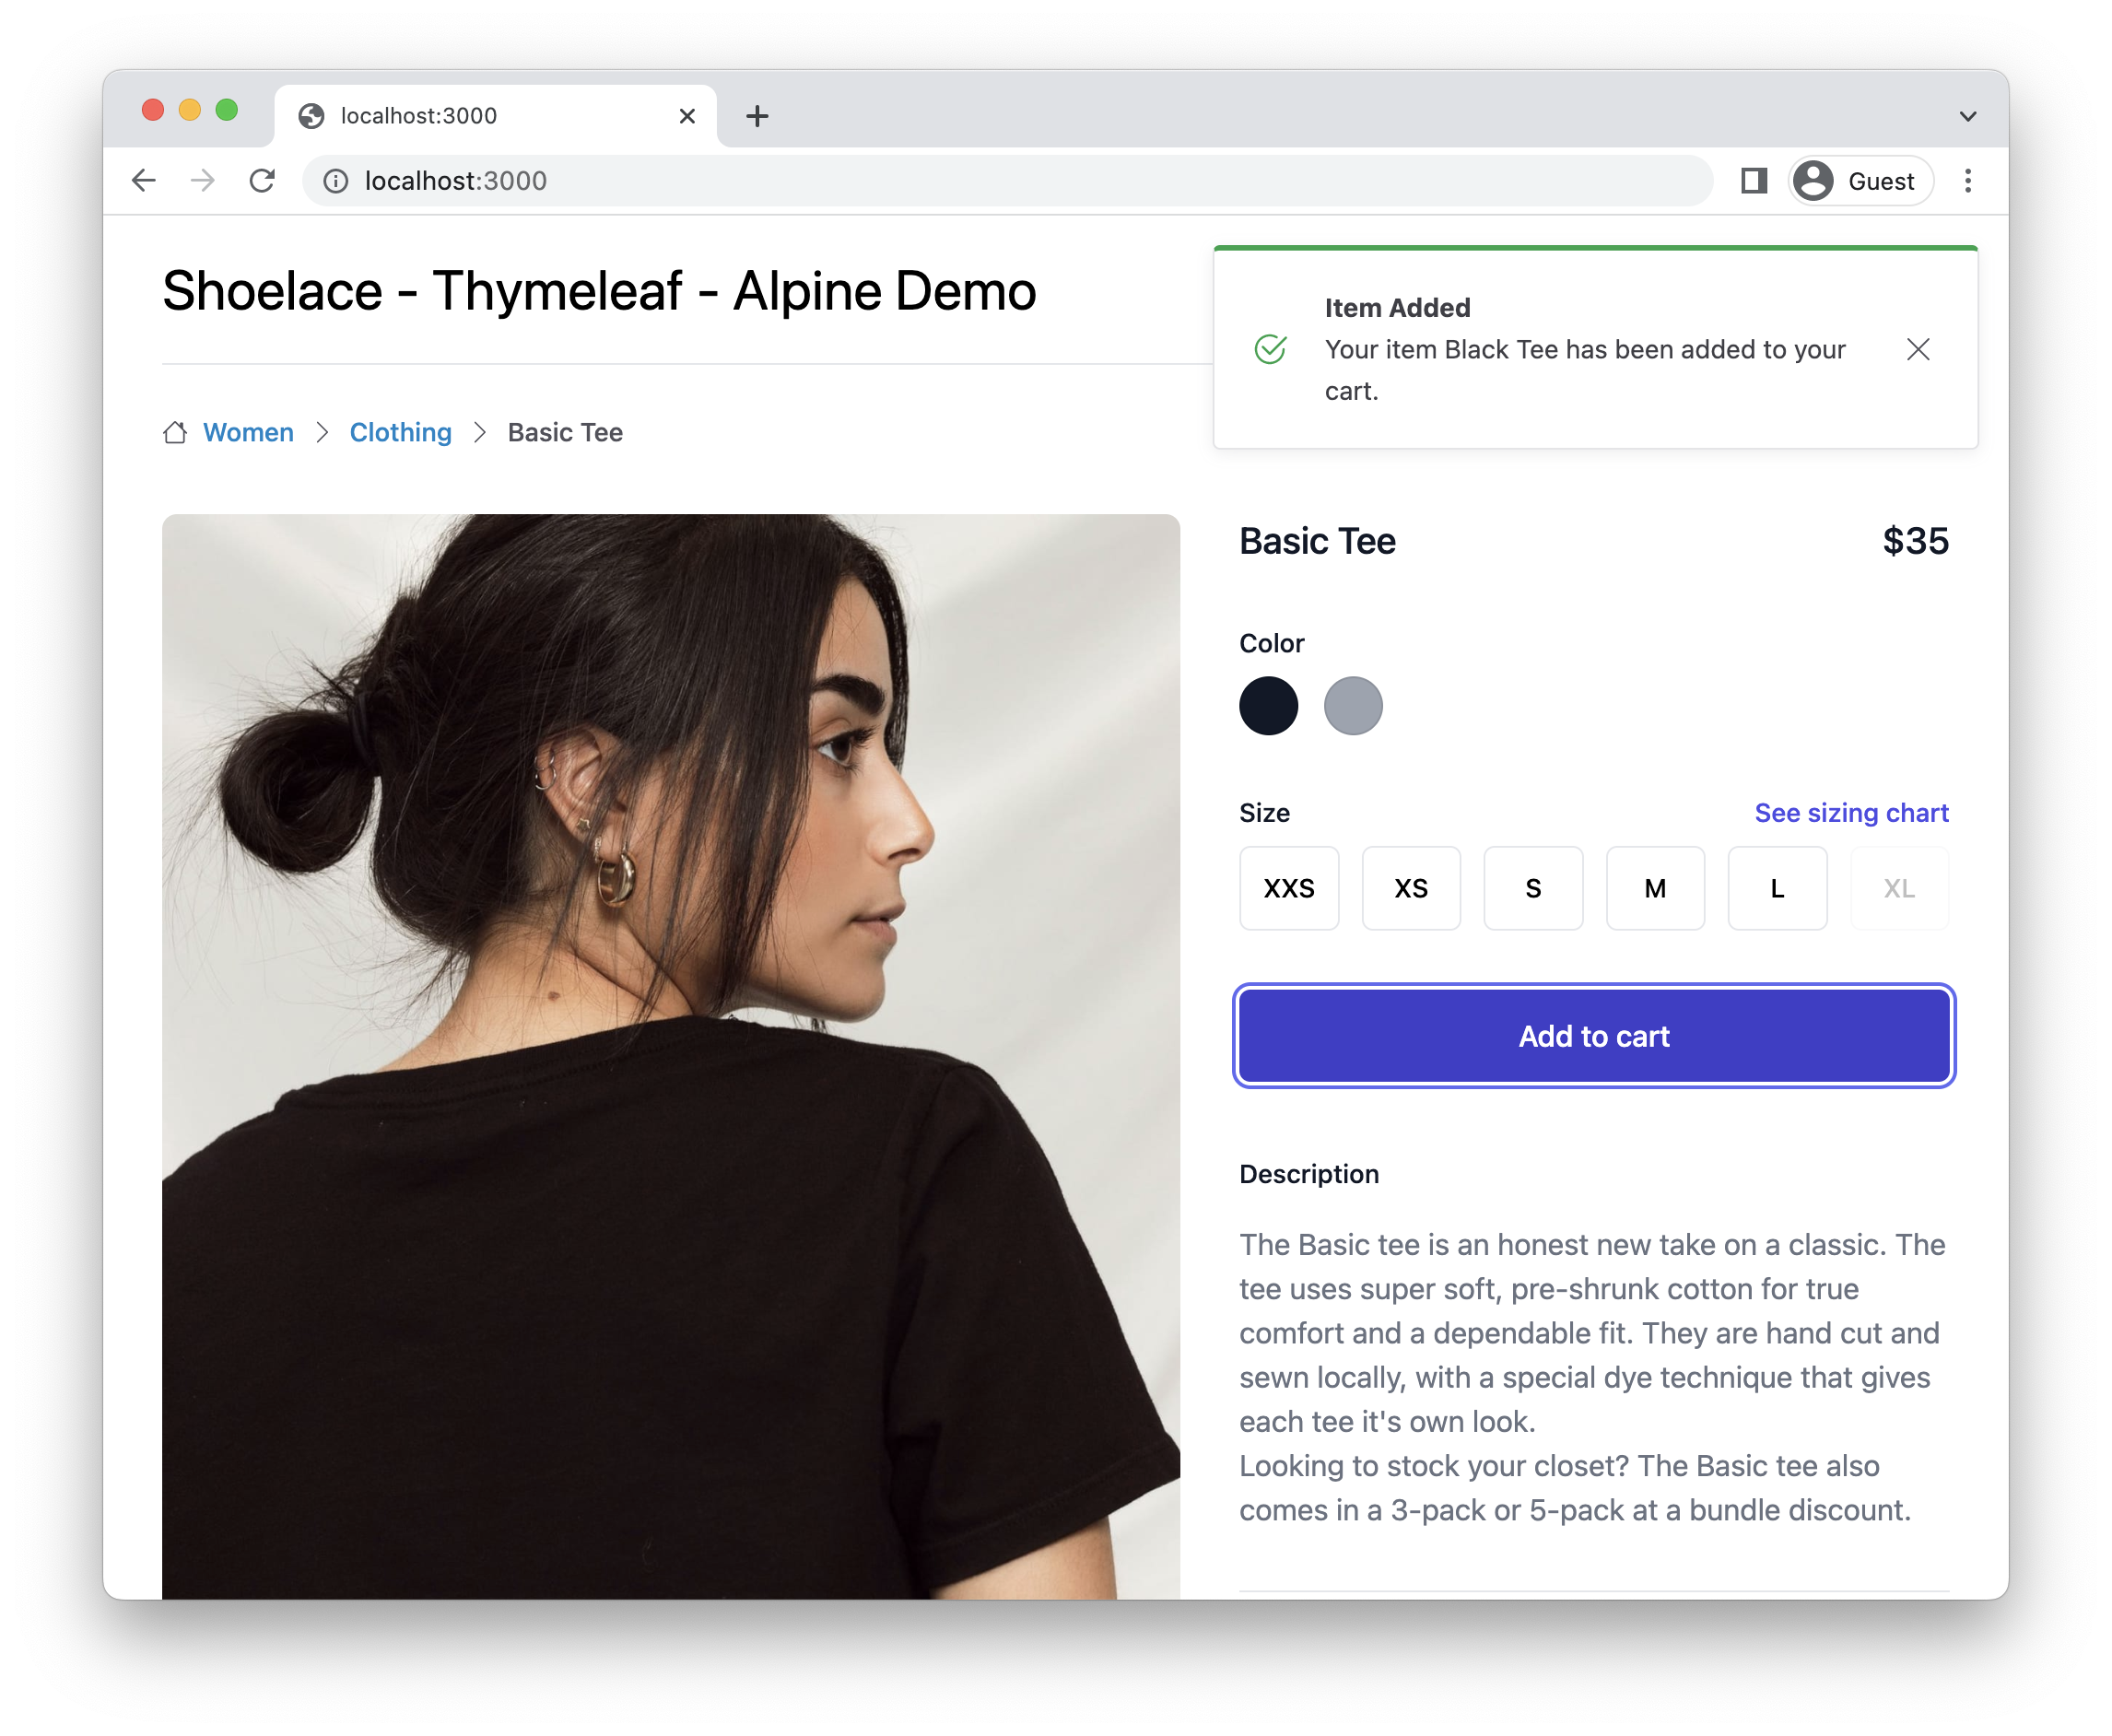Select size XL option
The width and height of the screenshot is (2112, 1736).
1898,887
